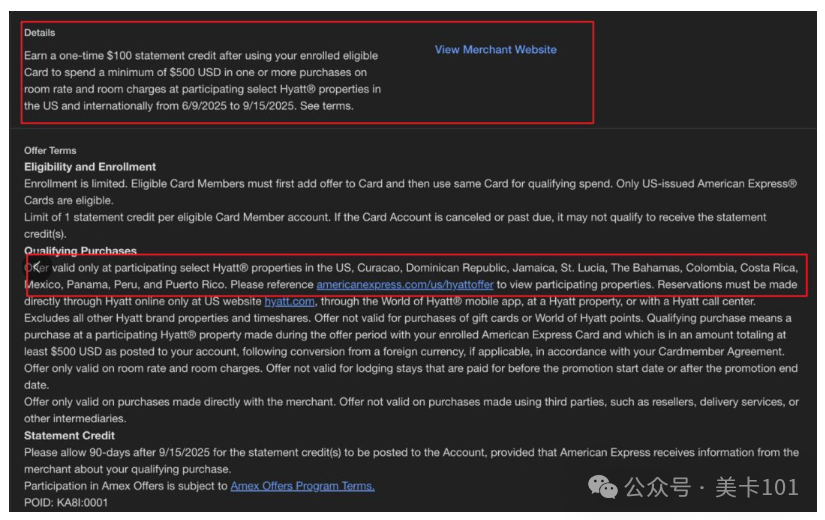Click the 'Earn a one-time $100 statement credit' line
Screen dimensions: 825x520
(201, 56)
